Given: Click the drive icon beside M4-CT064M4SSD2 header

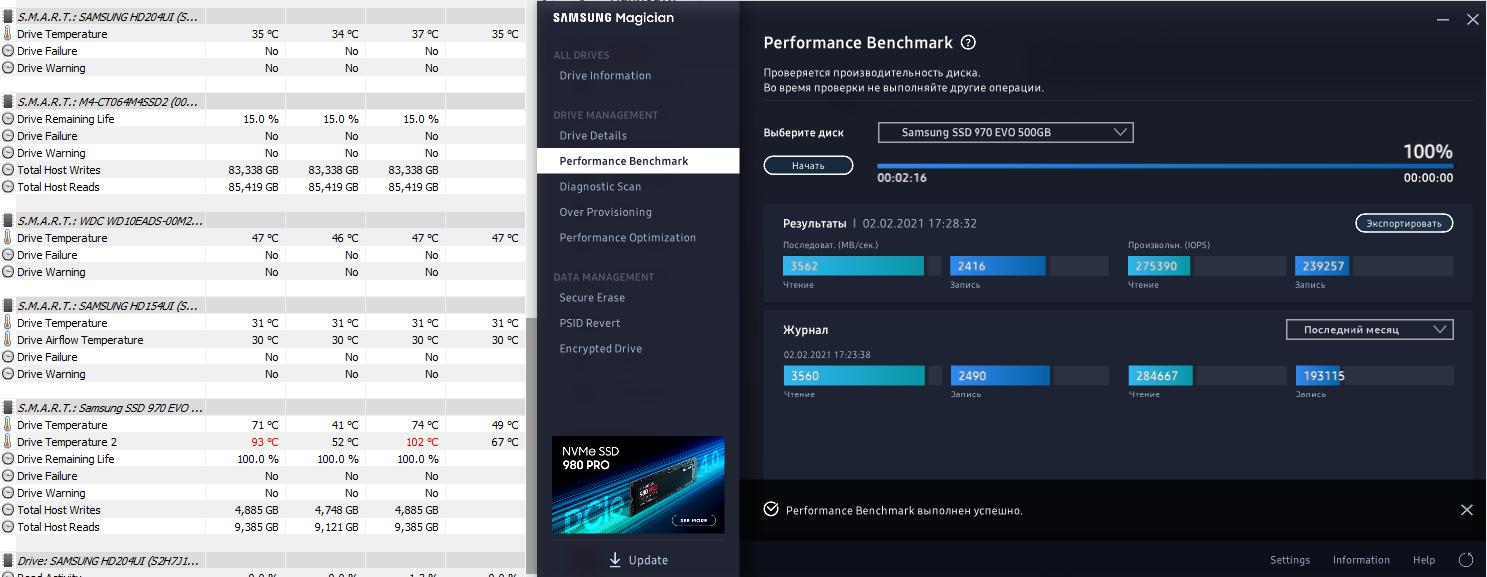Looking at the screenshot, I should tap(8, 102).
